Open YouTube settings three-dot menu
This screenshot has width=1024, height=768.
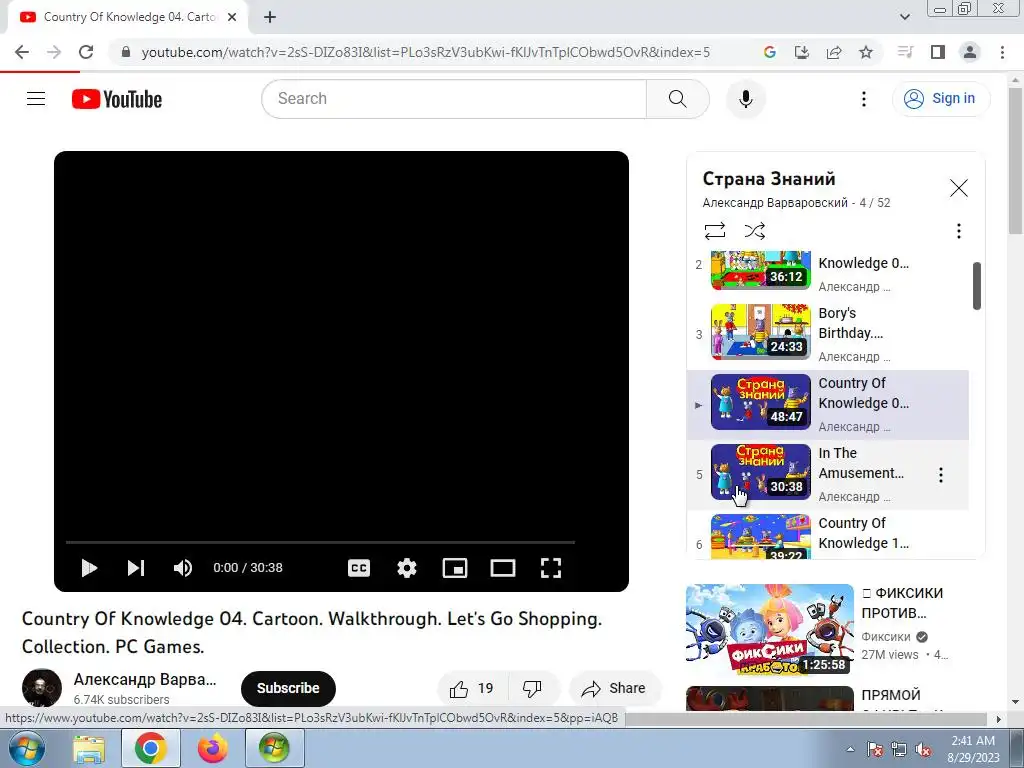pyautogui.click(x=864, y=99)
